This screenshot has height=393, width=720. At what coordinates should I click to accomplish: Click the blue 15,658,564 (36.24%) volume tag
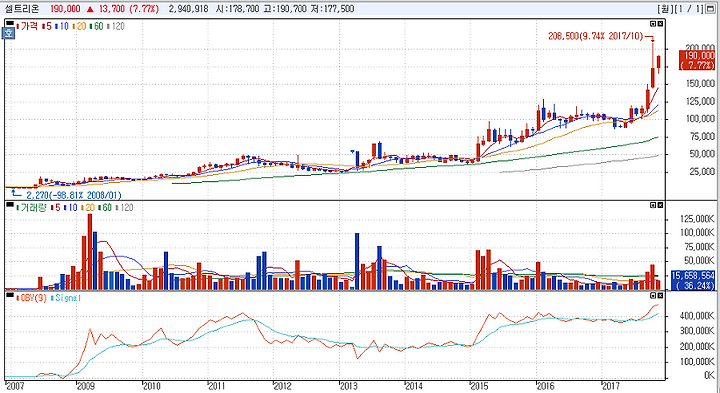[x=693, y=280]
